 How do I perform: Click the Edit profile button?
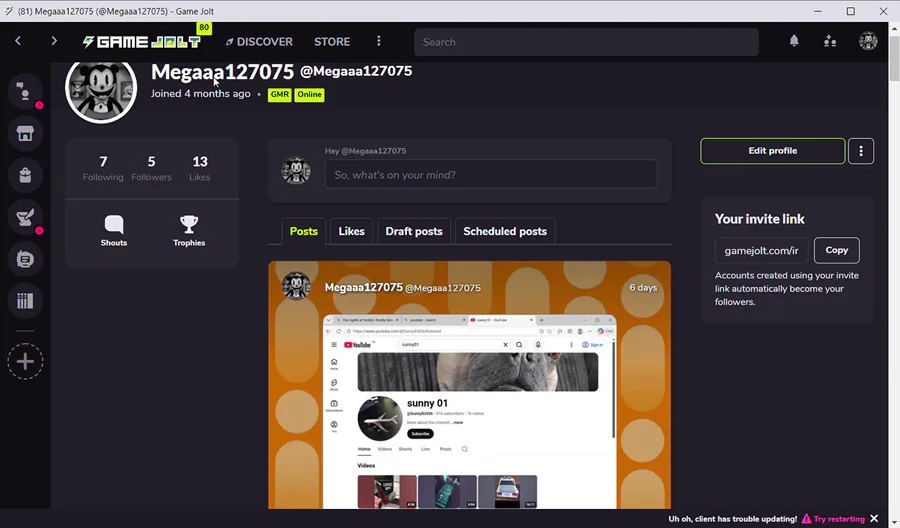tap(773, 151)
